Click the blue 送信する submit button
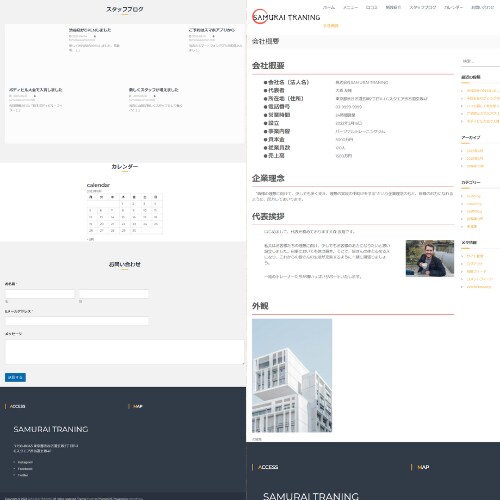 15,377
